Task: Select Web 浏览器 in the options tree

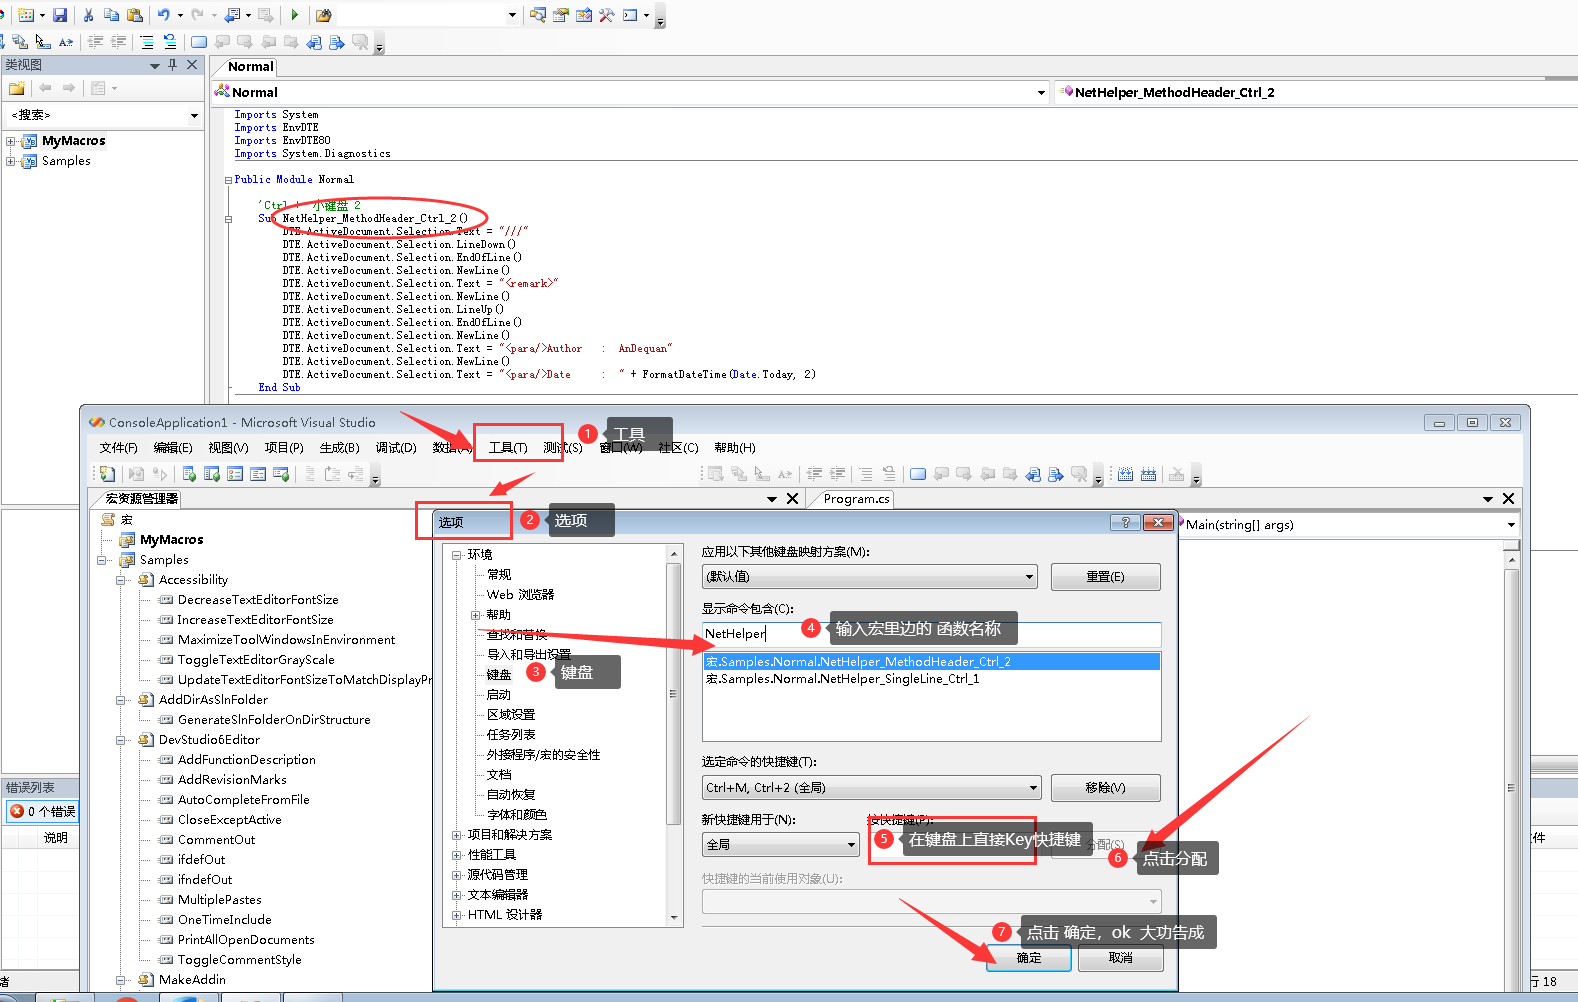Action: point(520,595)
